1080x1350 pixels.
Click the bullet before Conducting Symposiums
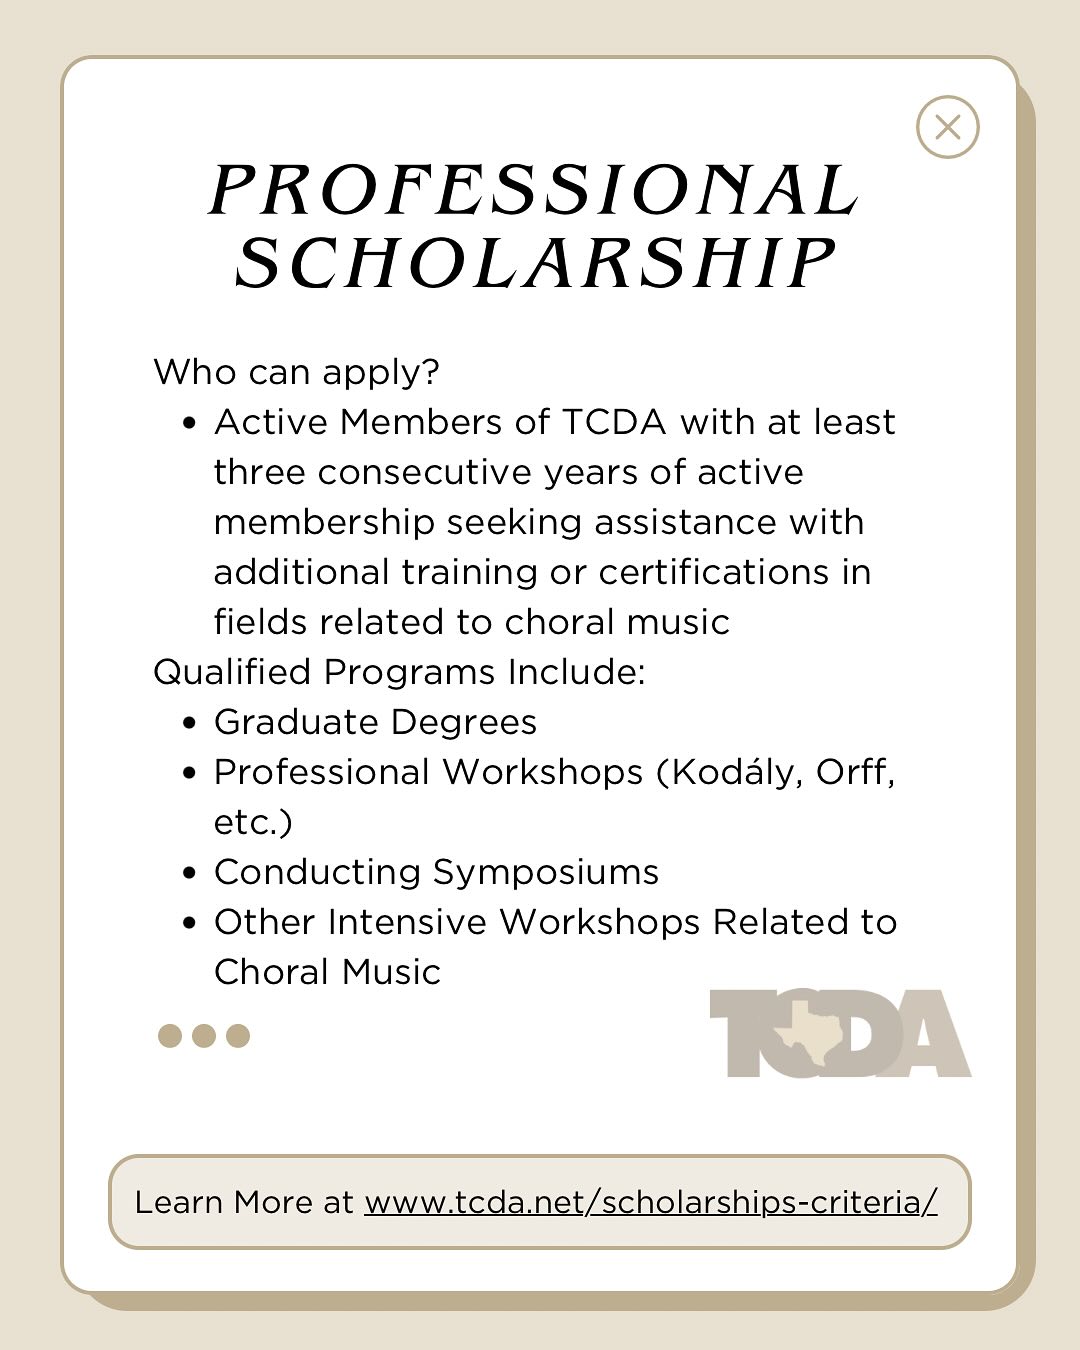tap(190, 873)
